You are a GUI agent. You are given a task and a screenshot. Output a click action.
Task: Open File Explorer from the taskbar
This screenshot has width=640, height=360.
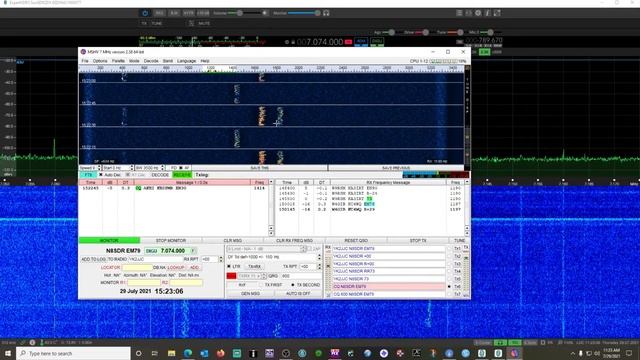click(171, 353)
